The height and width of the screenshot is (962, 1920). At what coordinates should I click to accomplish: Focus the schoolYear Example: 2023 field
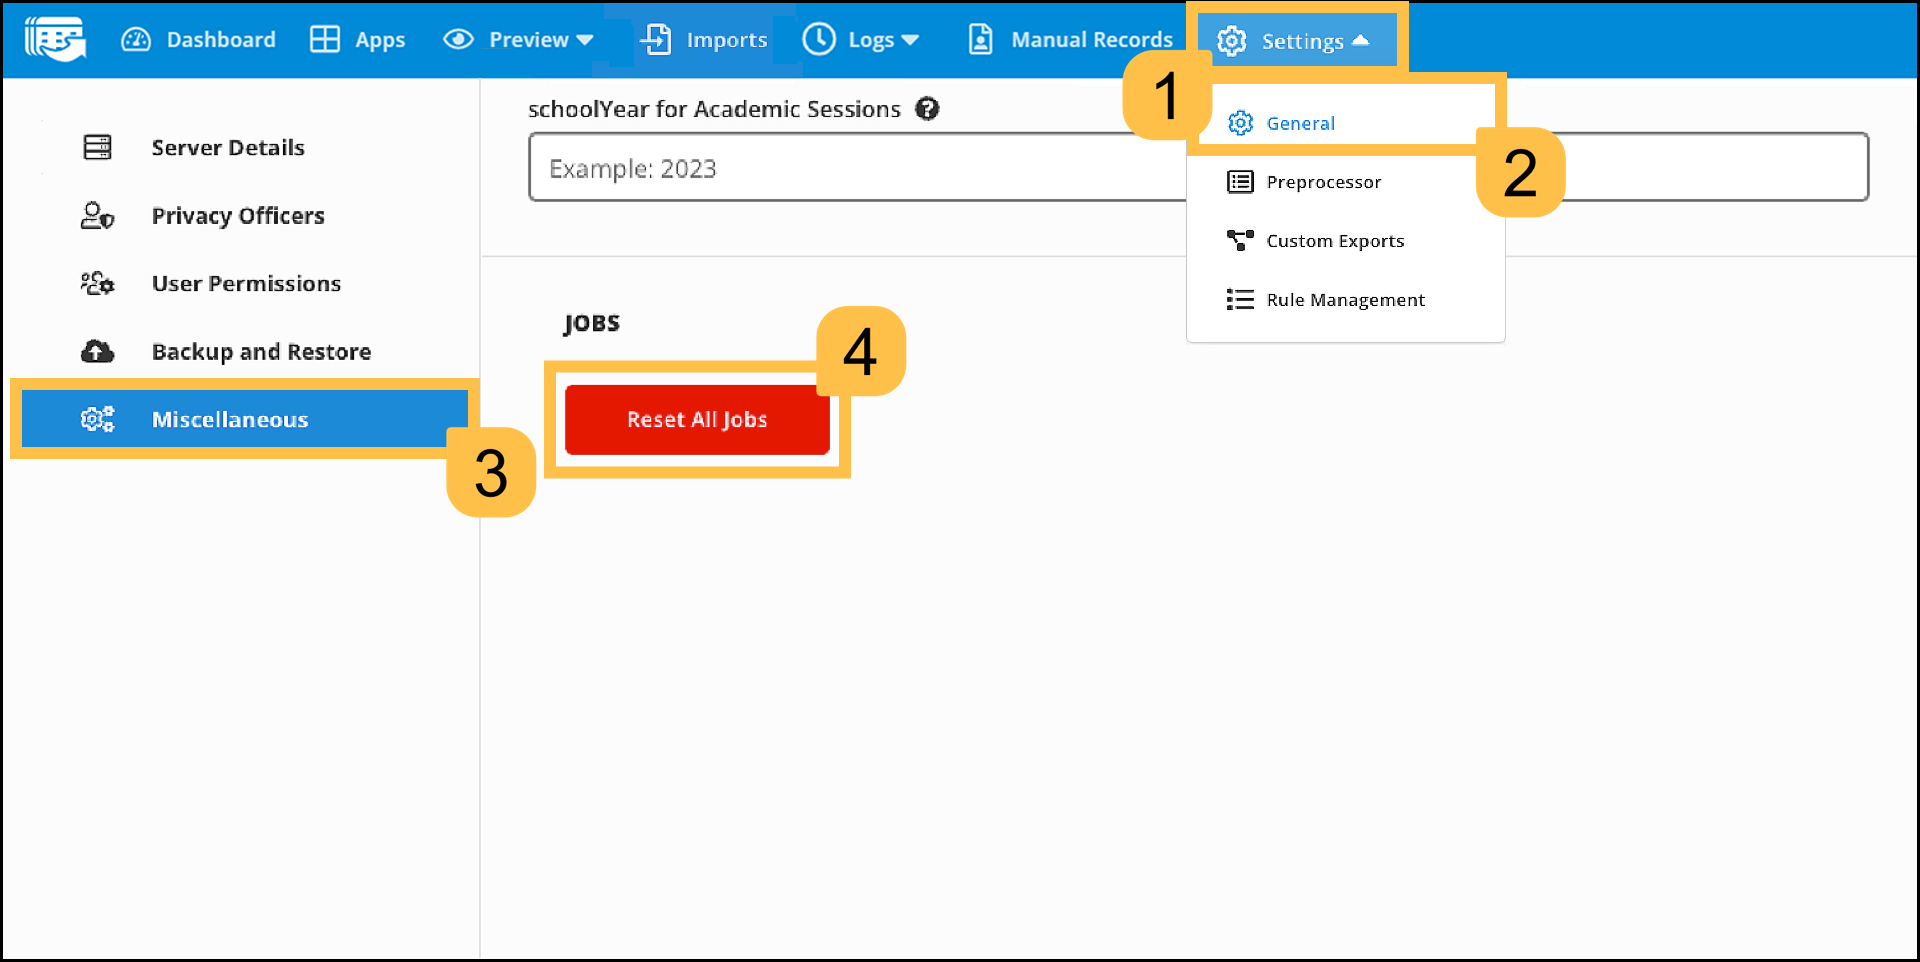[850, 168]
